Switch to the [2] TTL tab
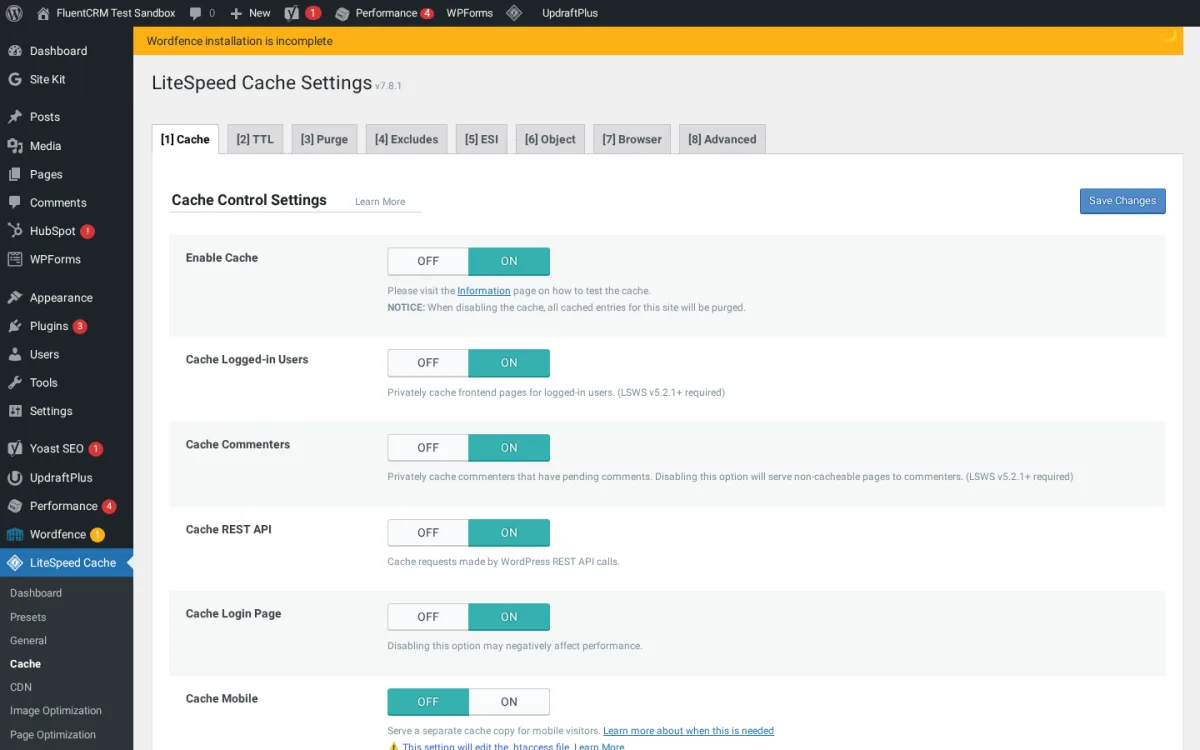The width and height of the screenshot is (1200, 750). (x=255, y=139)
